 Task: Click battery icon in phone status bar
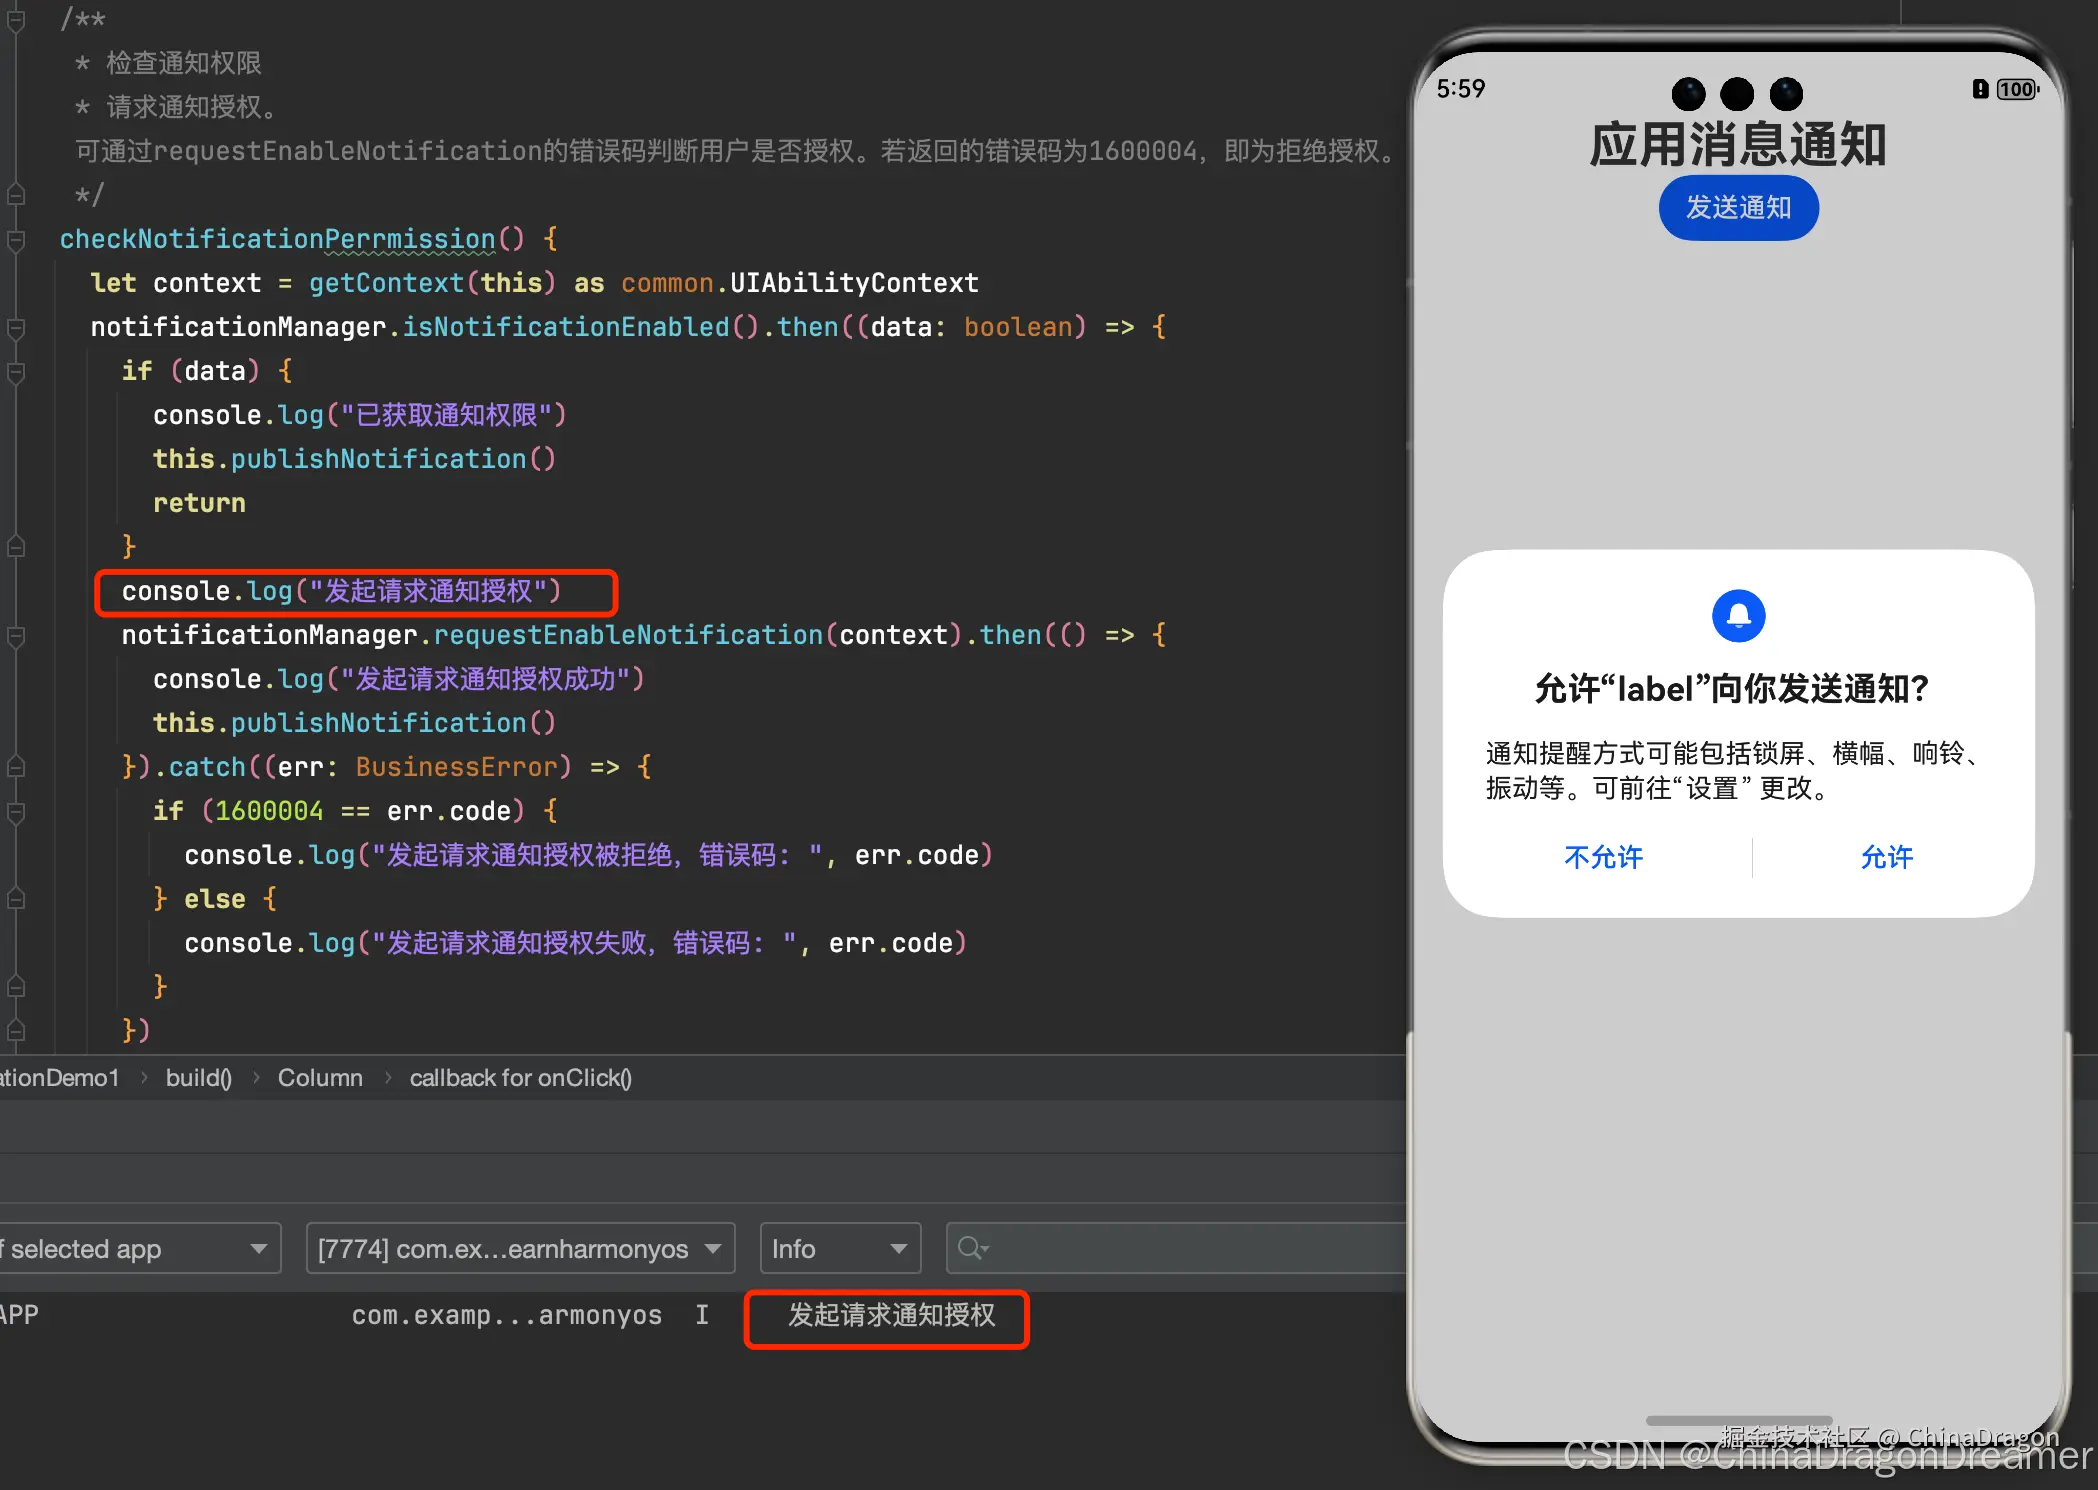pyautogui.click(x=2016, y=89)
